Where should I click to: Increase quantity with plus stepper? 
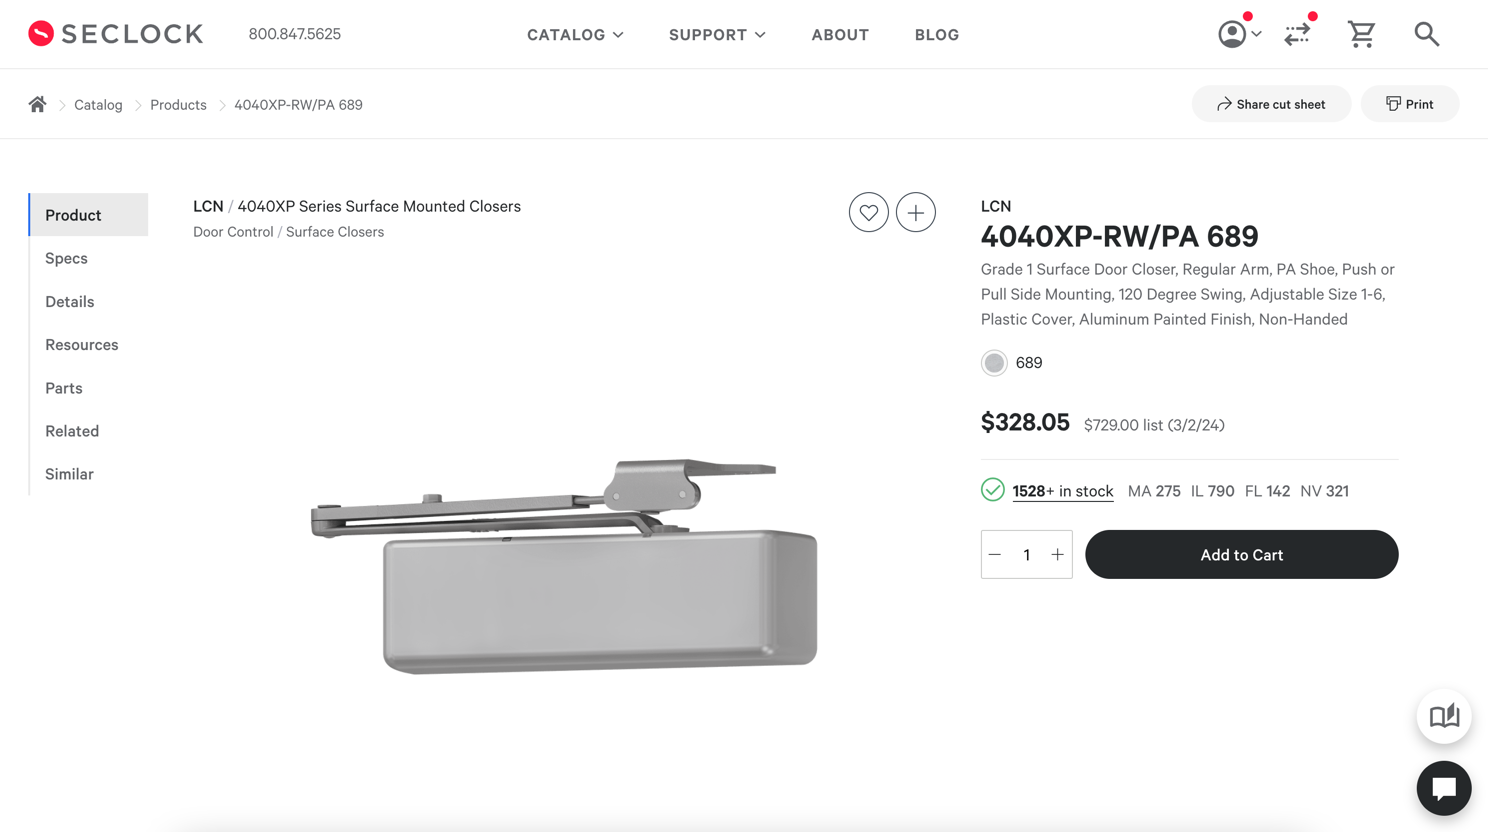1057,554
